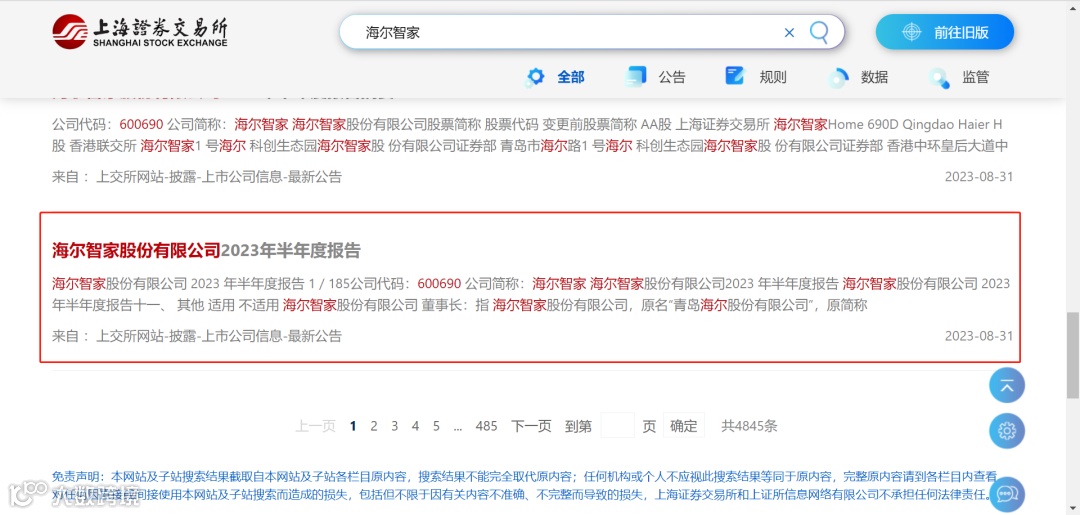Go to results page 5
Screen dimensions: 1080x515
436,426
